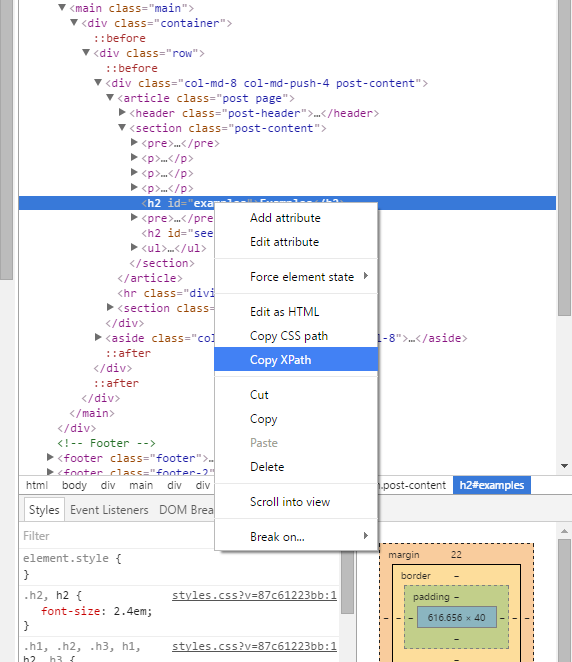This screenshot has height=662, width=572.
Task: Collapse the col-md-8 post-content div
Action: click(98, 82)
